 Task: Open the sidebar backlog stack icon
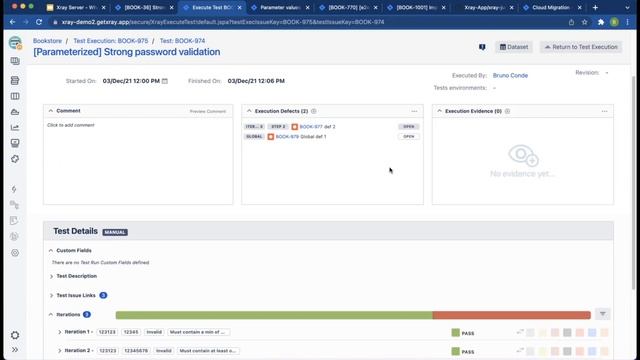(15, 80)
